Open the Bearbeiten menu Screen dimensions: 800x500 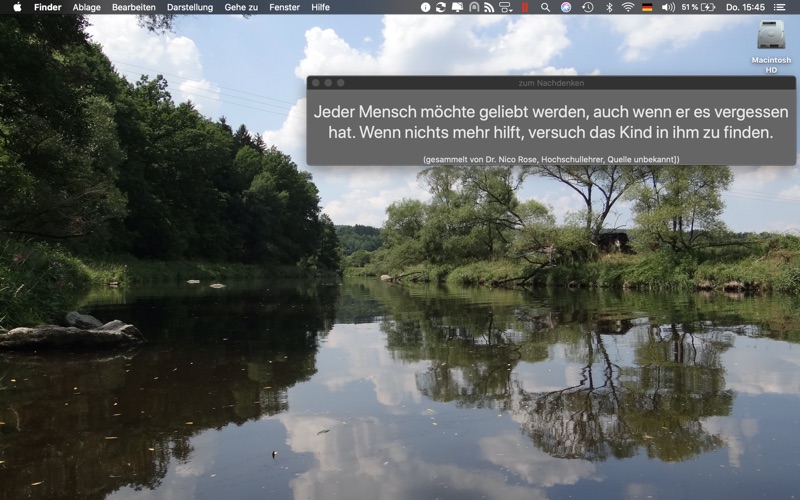134,7
